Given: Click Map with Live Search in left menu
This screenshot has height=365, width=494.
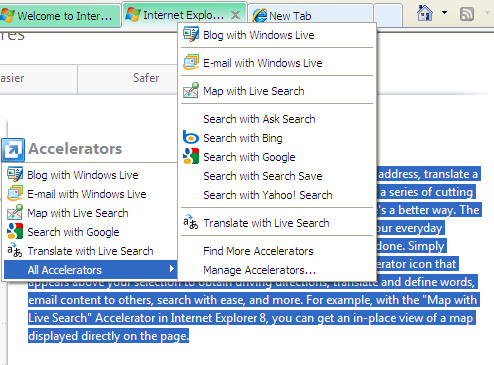Looking at the screenshot, I should coord(90,213).
